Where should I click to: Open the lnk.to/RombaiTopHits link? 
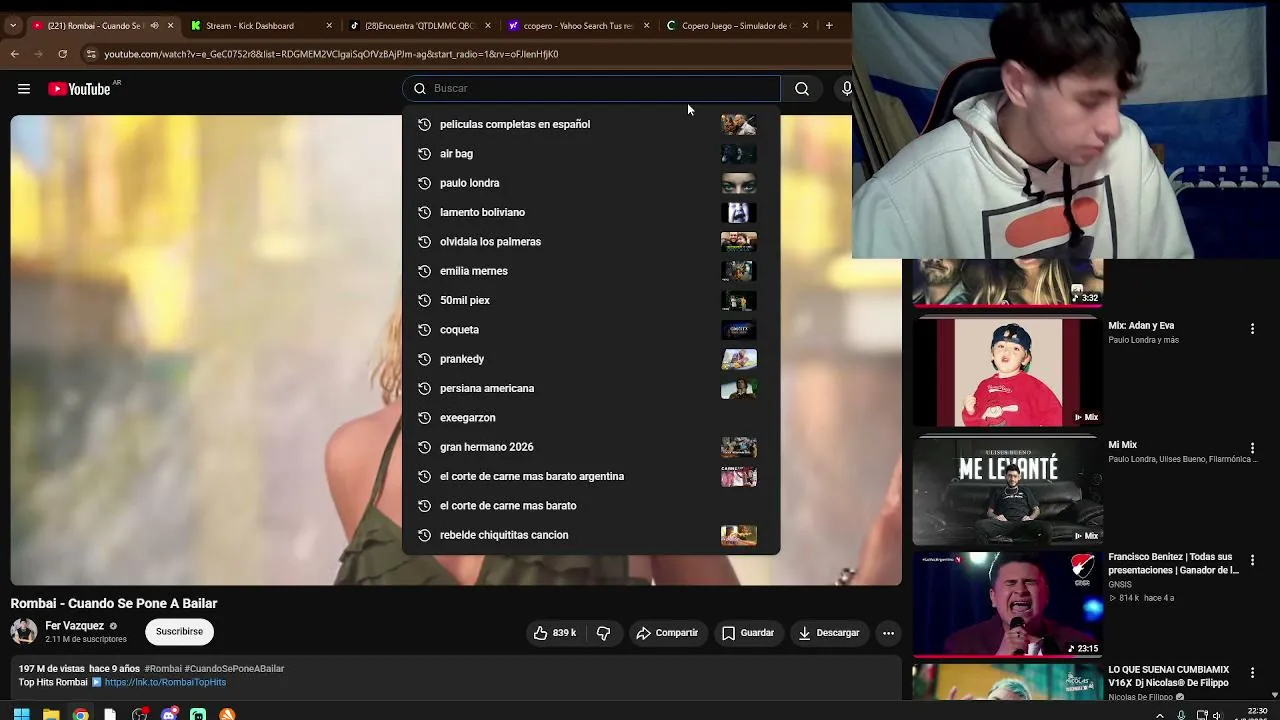click(165, 682)
